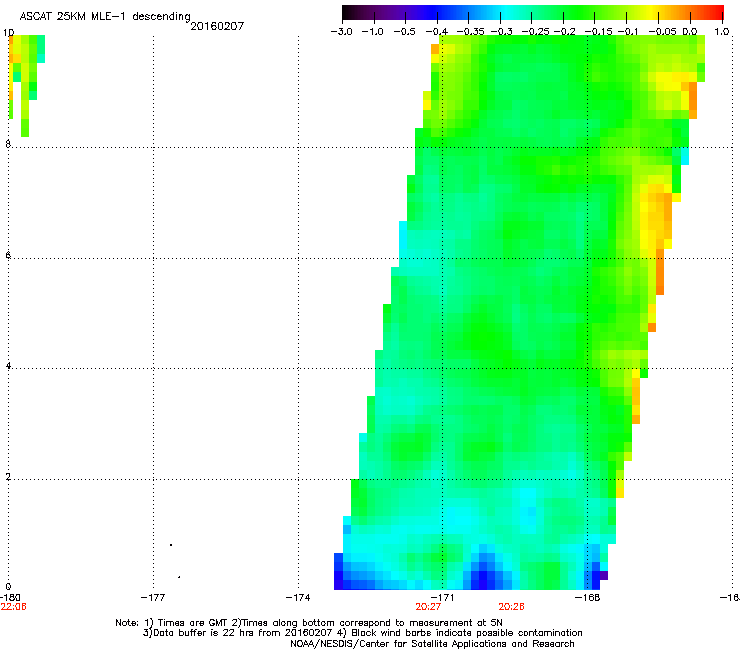
Task: Pick the -0.25 color bar label
Action: click(x=535, y=32)
